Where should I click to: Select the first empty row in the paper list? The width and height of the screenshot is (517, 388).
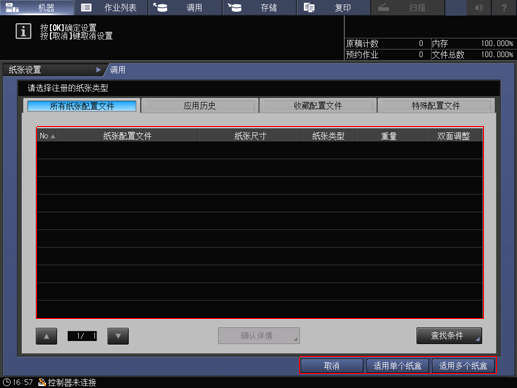(260, 150)
